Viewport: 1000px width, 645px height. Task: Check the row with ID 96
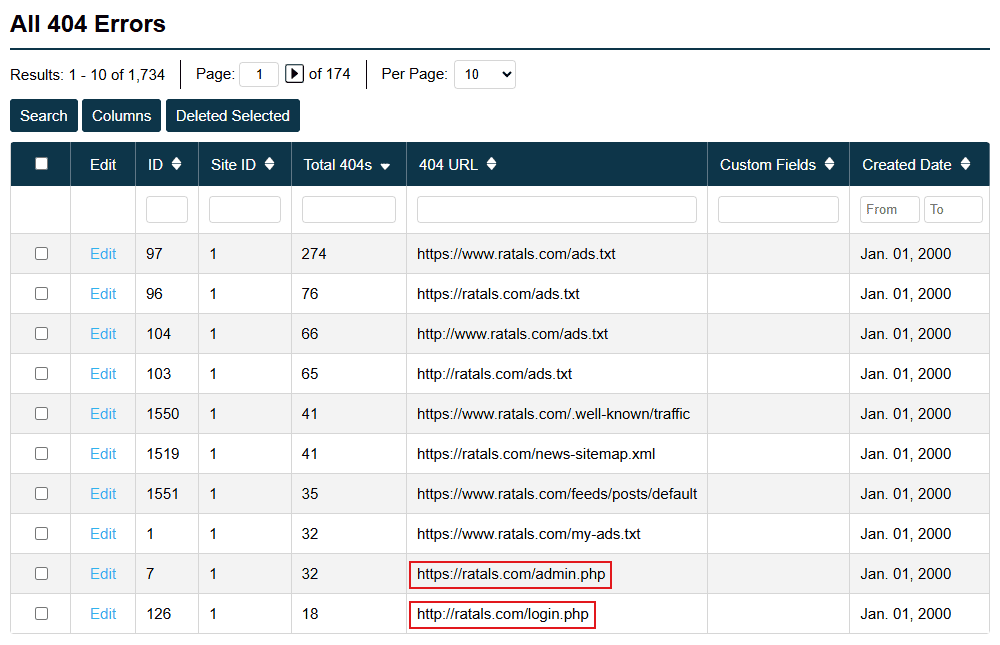click(x=41, y=293)
